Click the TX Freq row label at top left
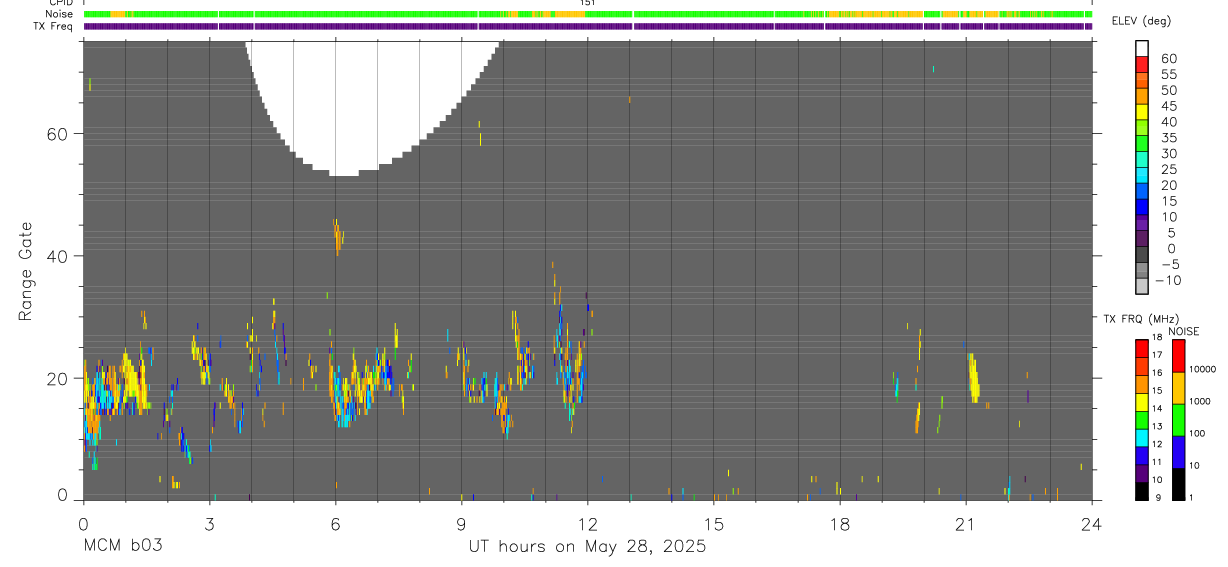 point(52,26)
